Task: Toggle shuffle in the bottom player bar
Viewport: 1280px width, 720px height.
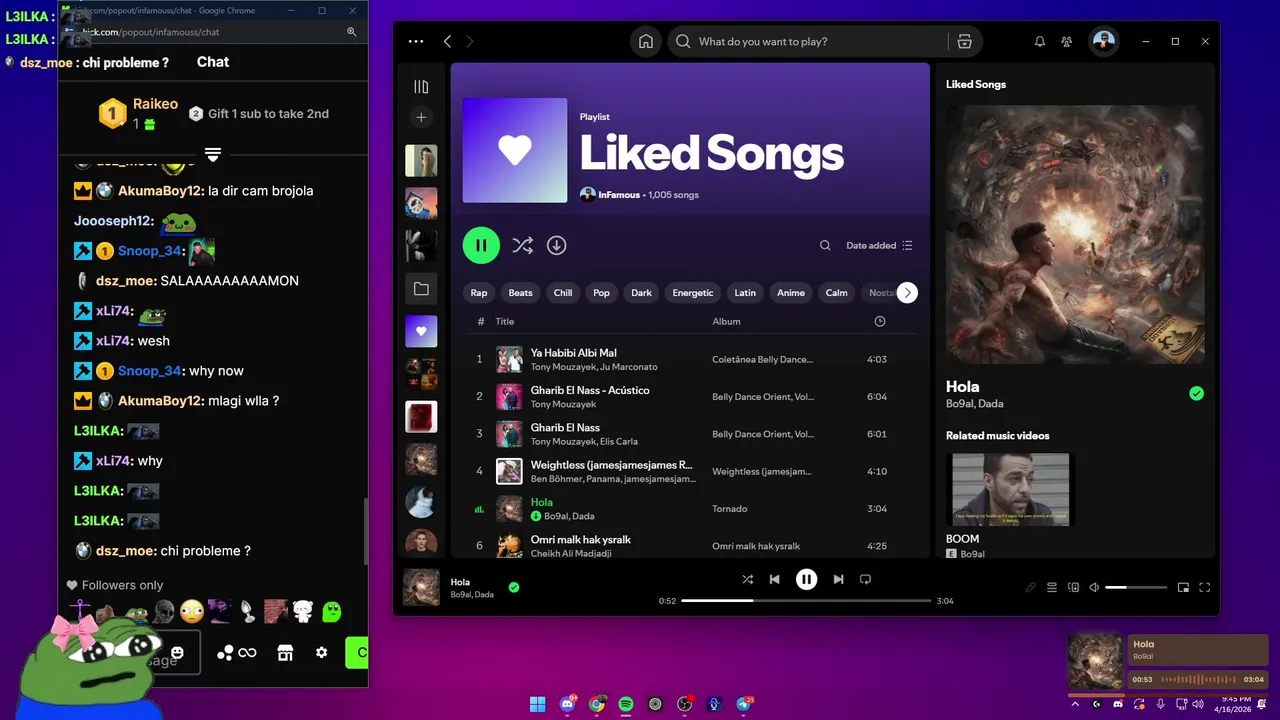Action: click(747, 579)
